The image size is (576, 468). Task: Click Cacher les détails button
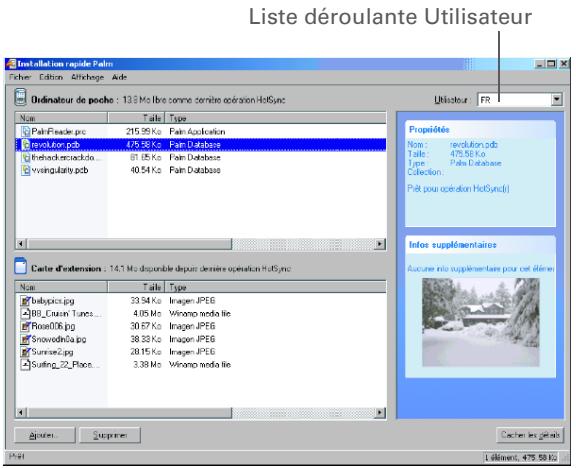click(530, 435)
